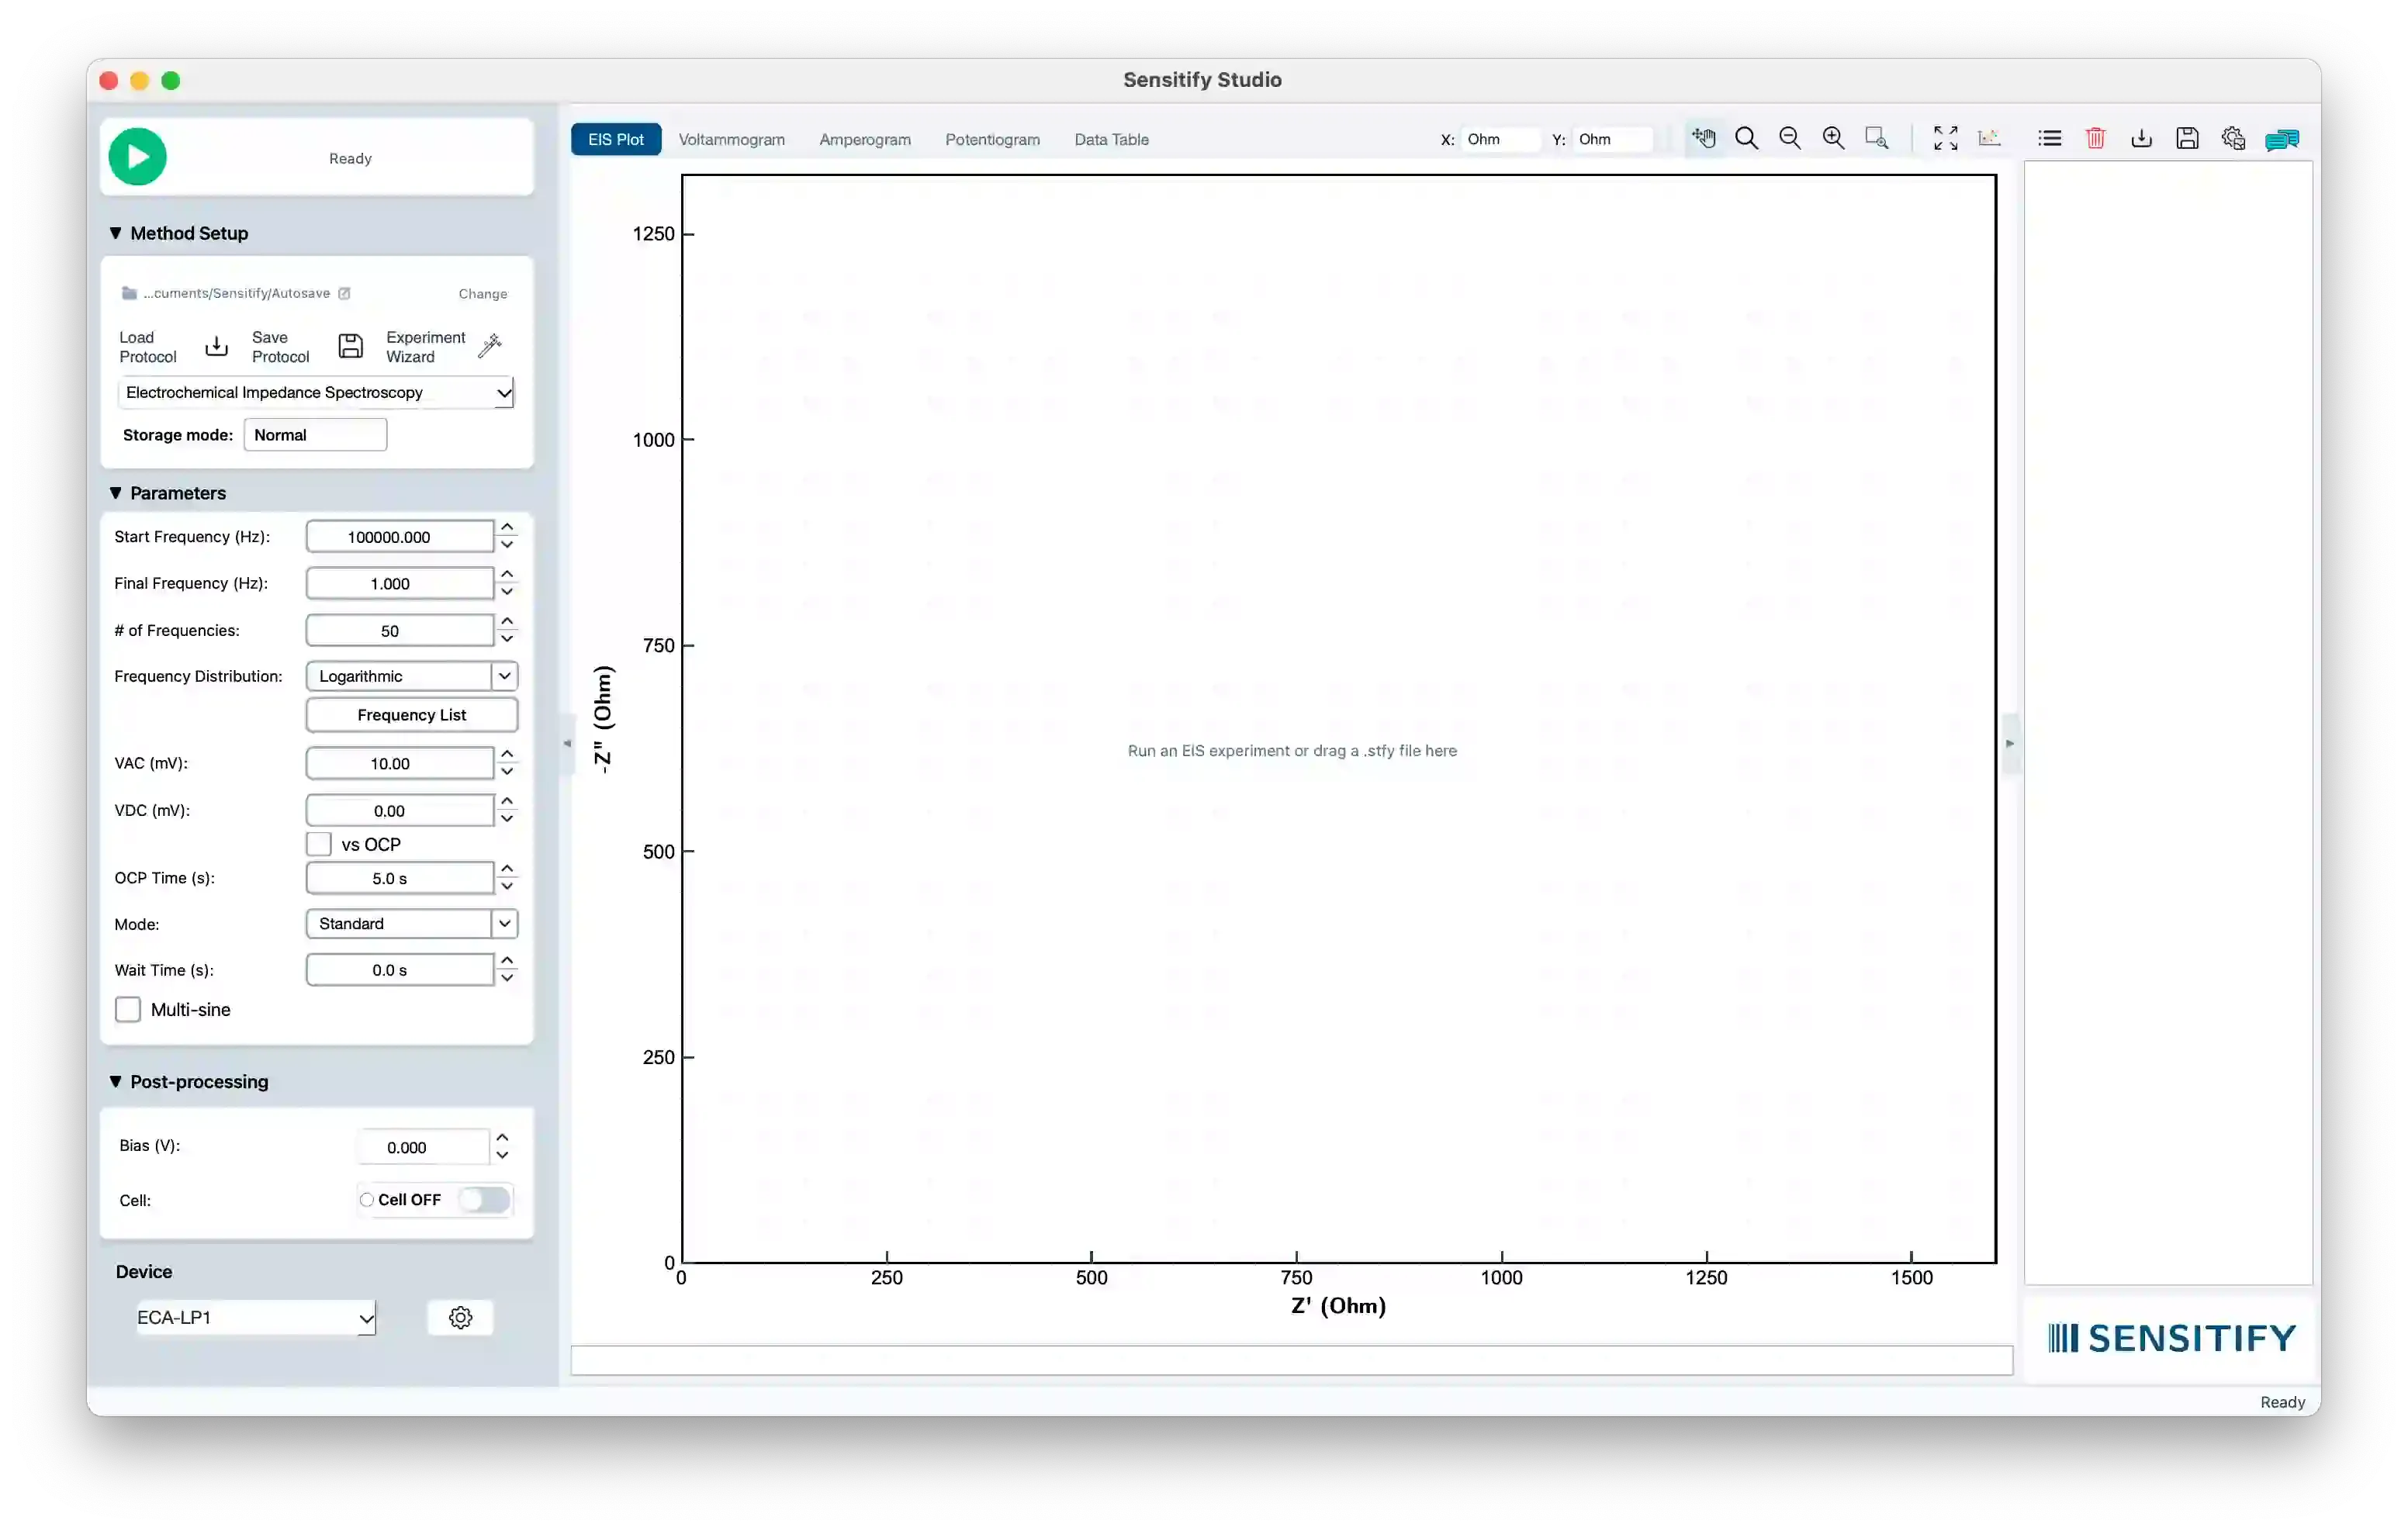Increase the Bias (V) stepper
Image resolution: width=2408 pixels, height=1531 pixels.
(502, 1138)
